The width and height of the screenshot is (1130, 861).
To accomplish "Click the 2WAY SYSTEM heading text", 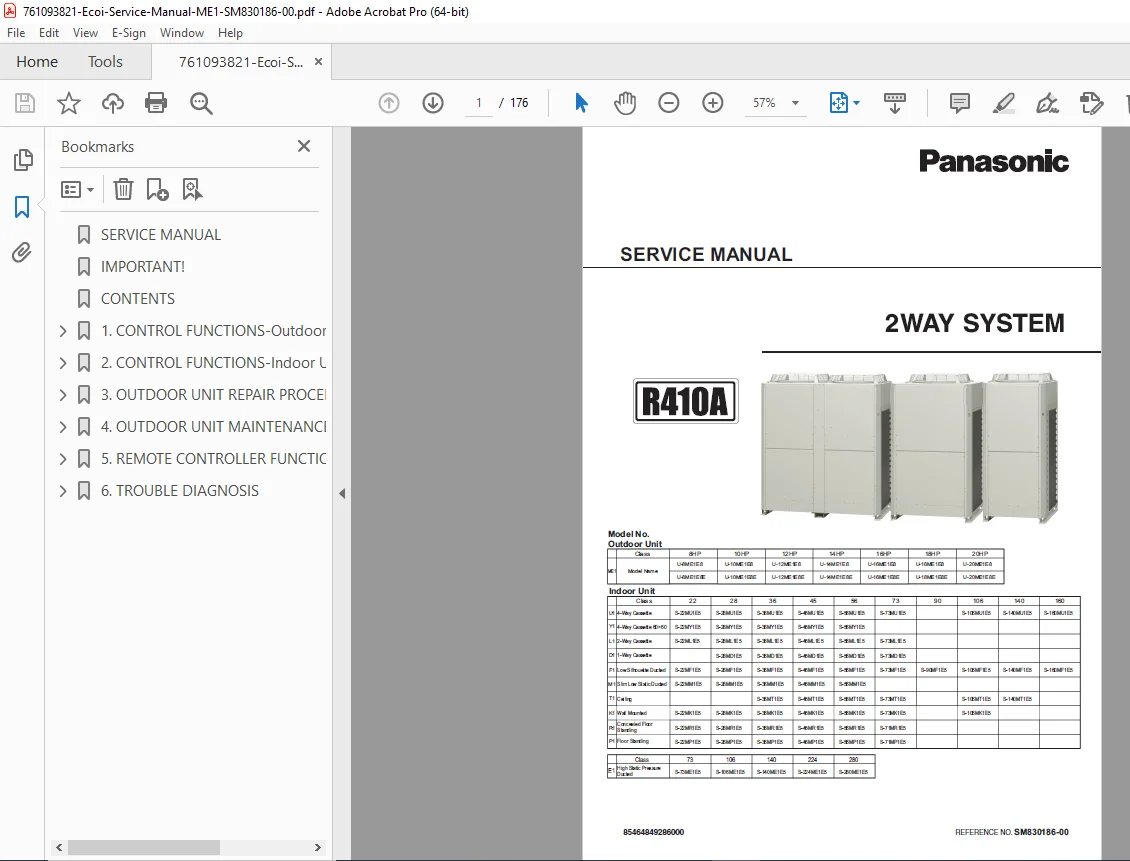I will [974, 324].
